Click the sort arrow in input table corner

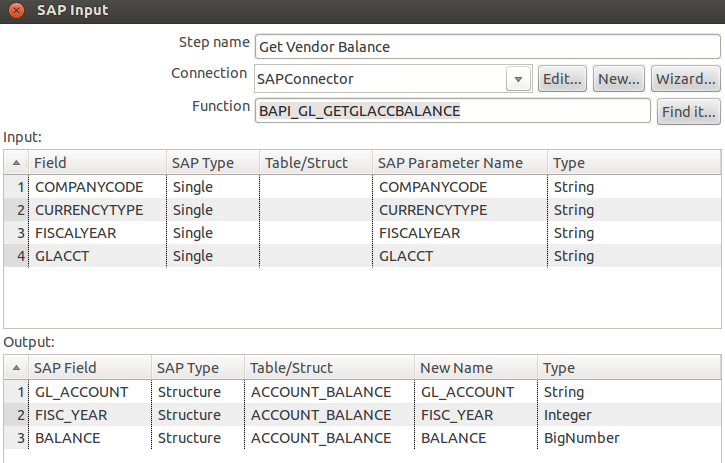tap(15, 163)
